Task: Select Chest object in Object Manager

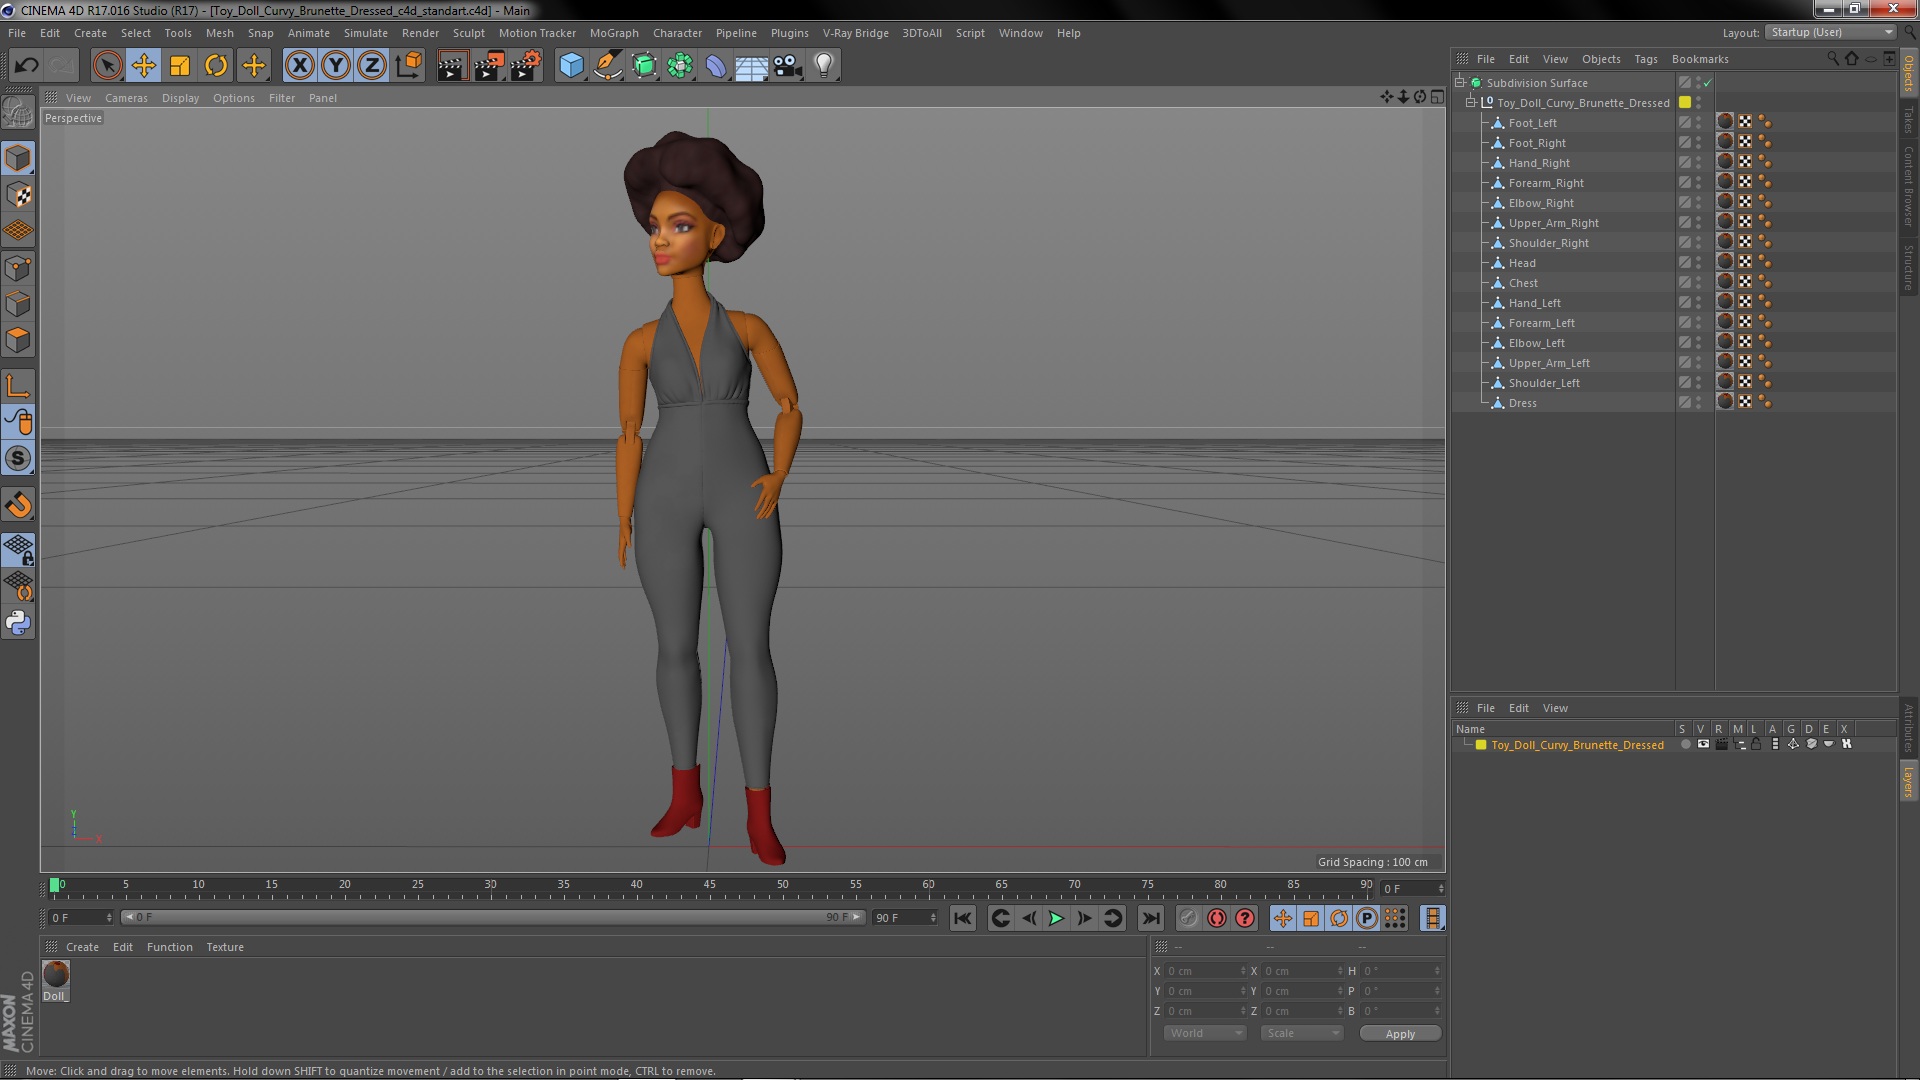Action: pyautogui.click(x=1523, y=283)
